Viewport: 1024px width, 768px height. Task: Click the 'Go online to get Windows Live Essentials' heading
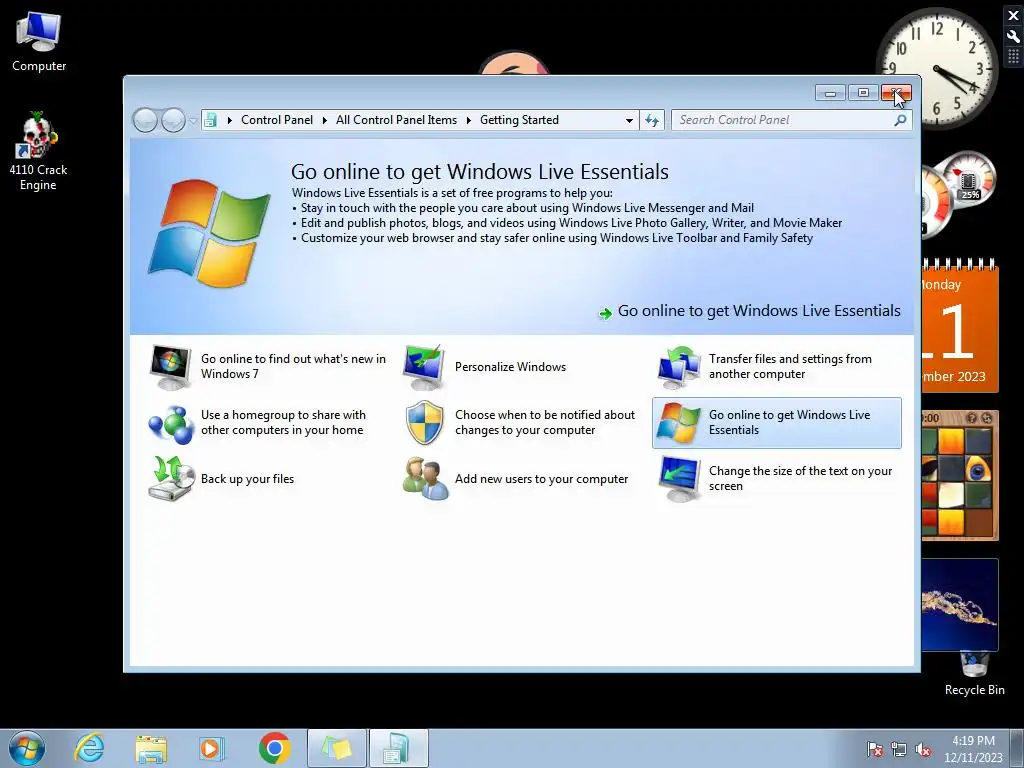click(479, 172)
